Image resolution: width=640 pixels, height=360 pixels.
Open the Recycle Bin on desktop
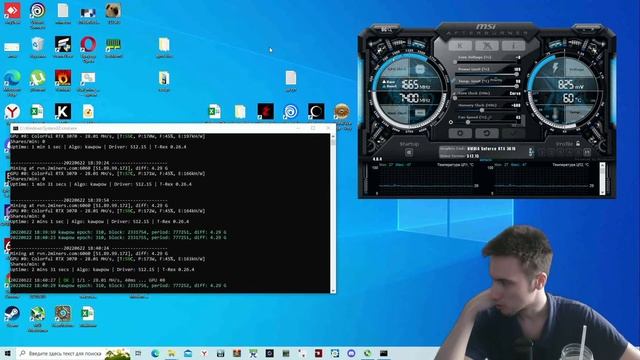click(x=38, y=44)
